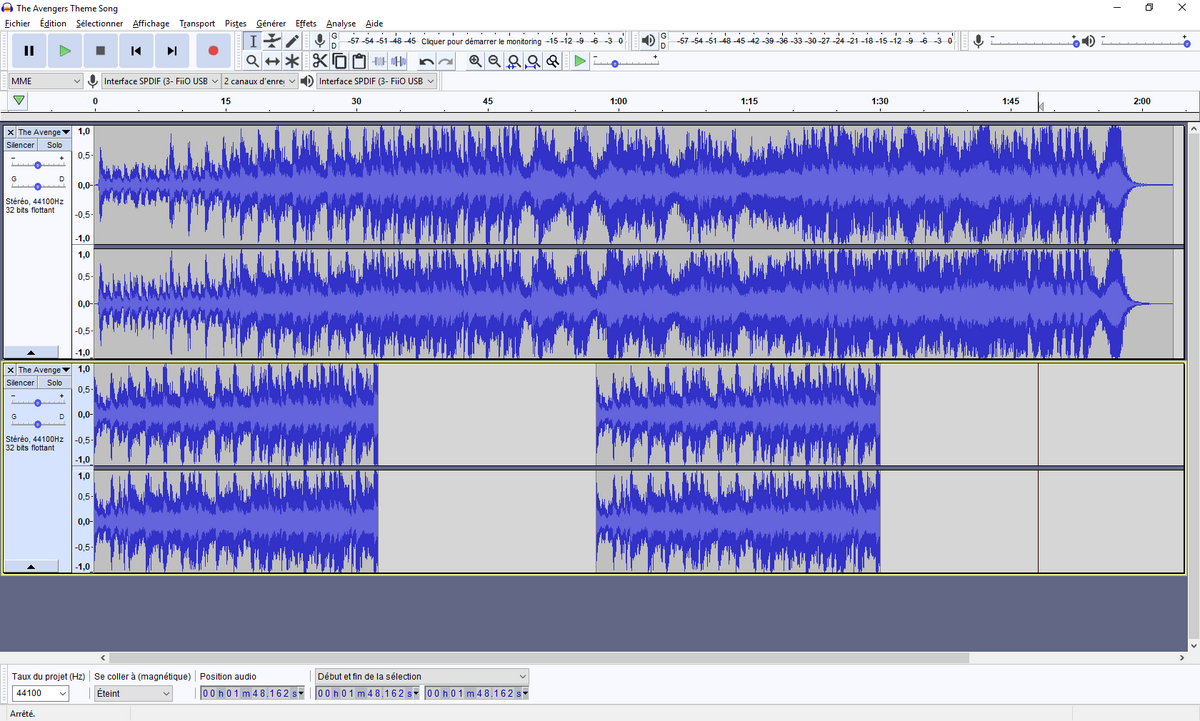Open the recording meter microphone menu
Screen dimensions: 1200x721
point(321,41)
